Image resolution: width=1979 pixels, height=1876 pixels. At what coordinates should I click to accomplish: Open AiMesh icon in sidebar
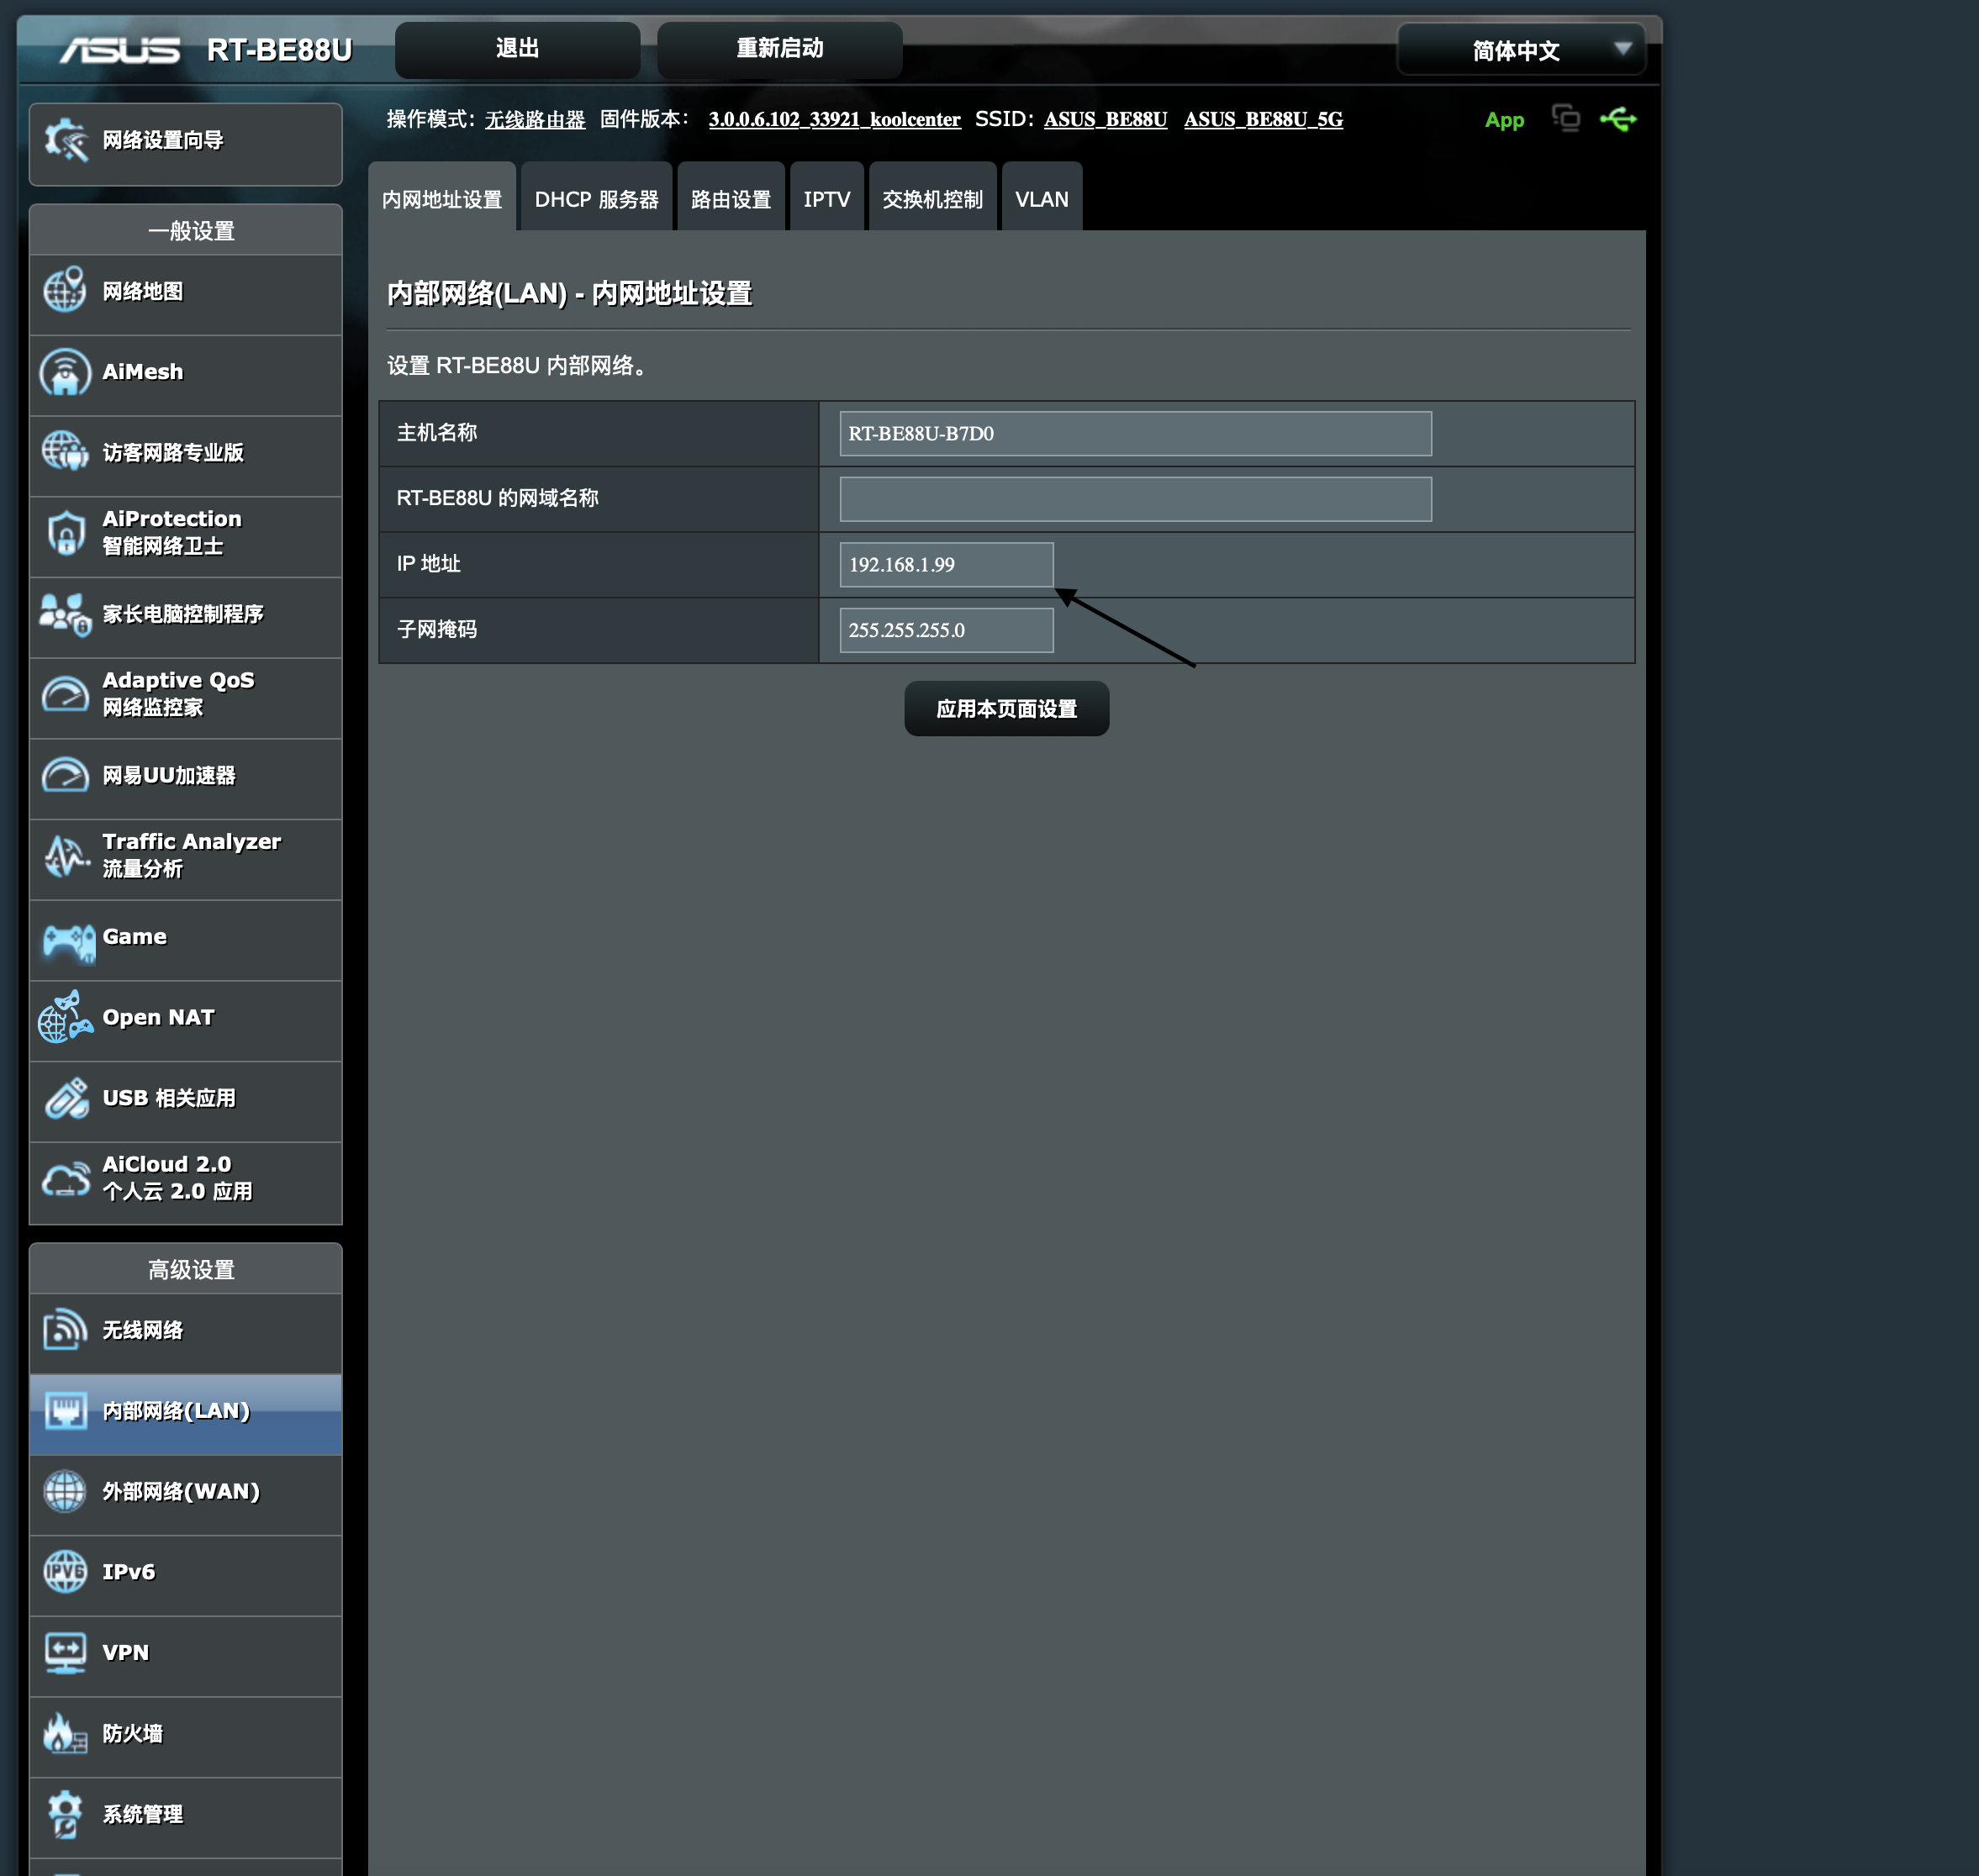click(65, 372)
